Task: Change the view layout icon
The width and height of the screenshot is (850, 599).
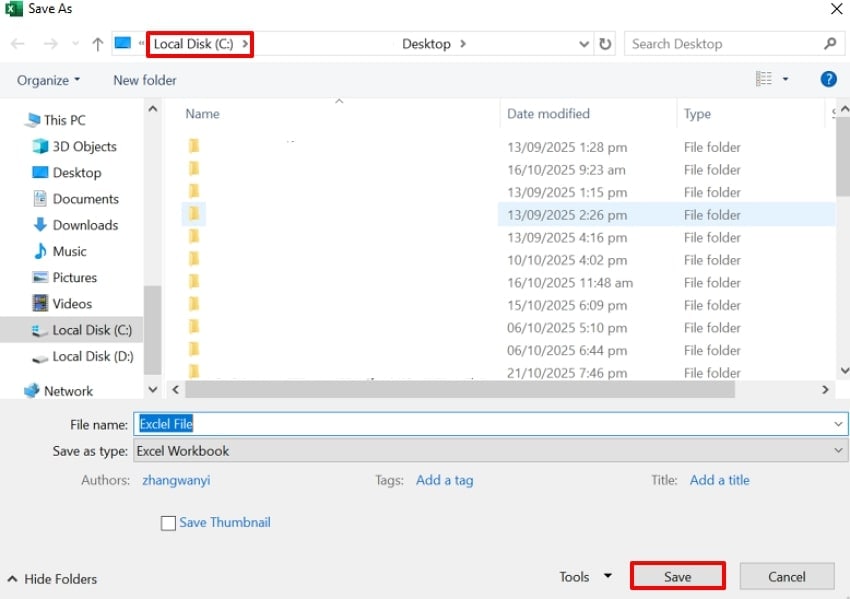Action: tap(763, 79)
